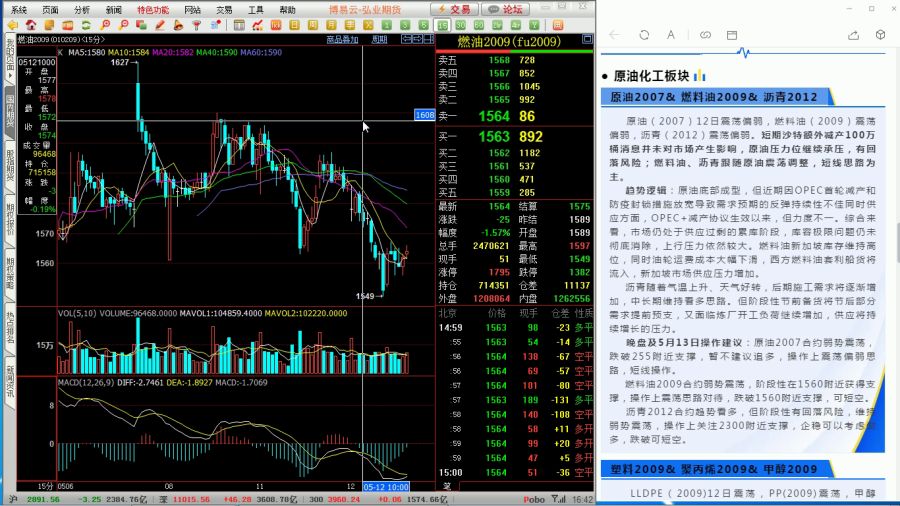Open the 商品叠加 overlay option

(x=342, y=40)
